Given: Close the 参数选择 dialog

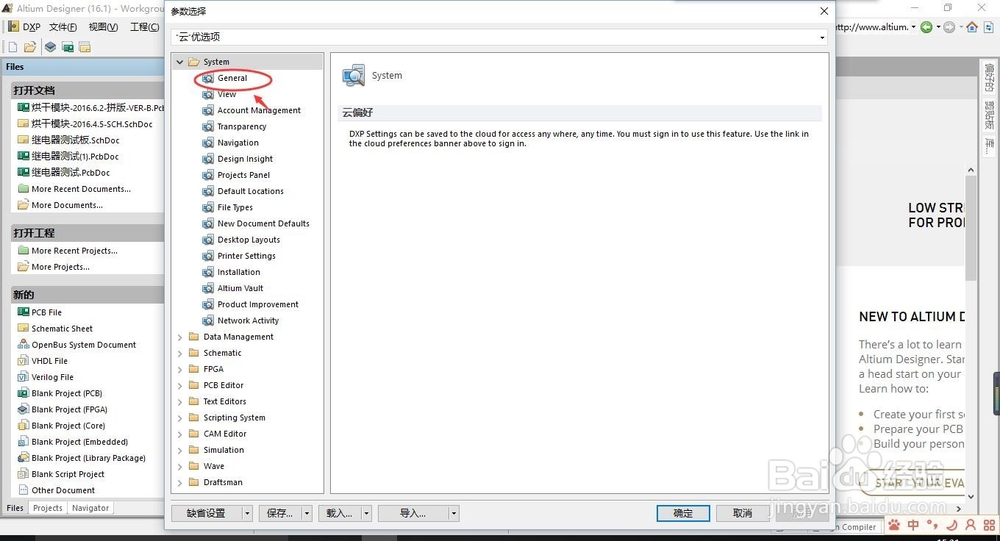Looking at the screenshot, I should (824, 11).
